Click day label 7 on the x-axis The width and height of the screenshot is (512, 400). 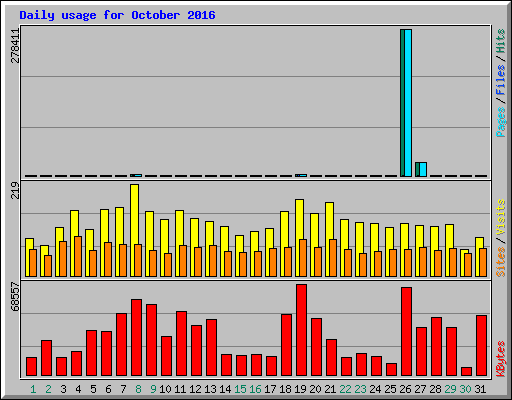point(123,389)
